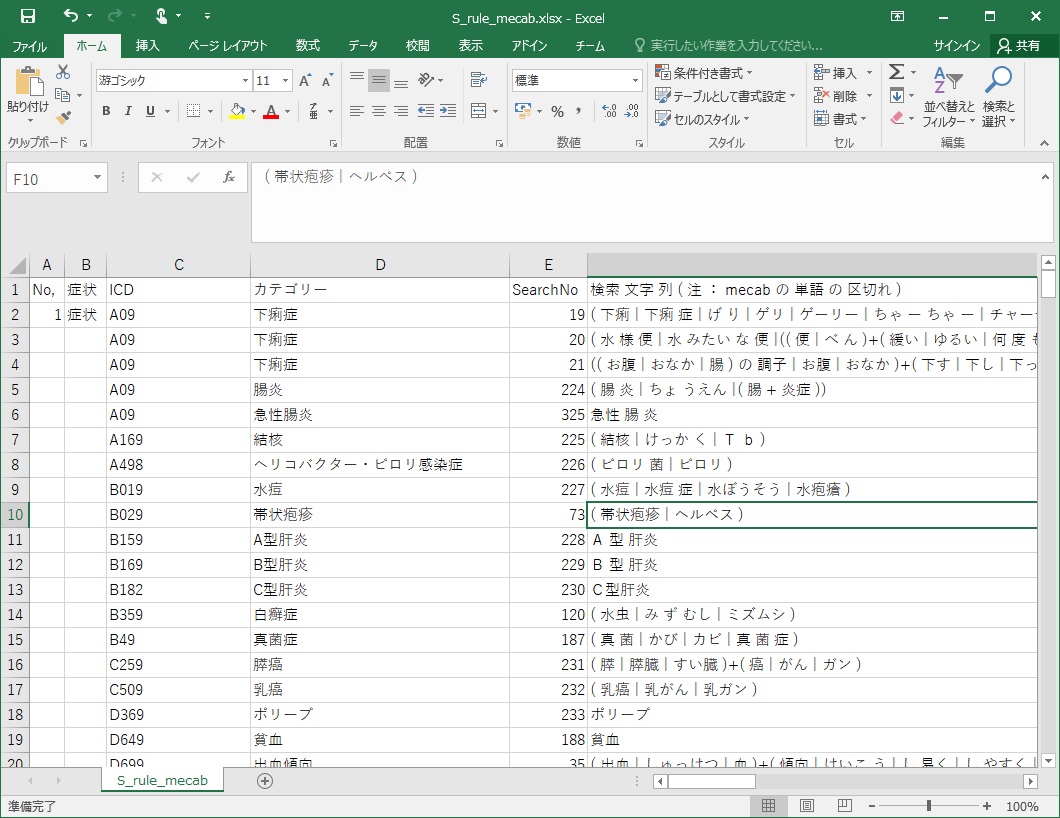The image size is (1060, 818).
Task: Save the workbook with the floppy icon
Action: [x=28, y=16]
